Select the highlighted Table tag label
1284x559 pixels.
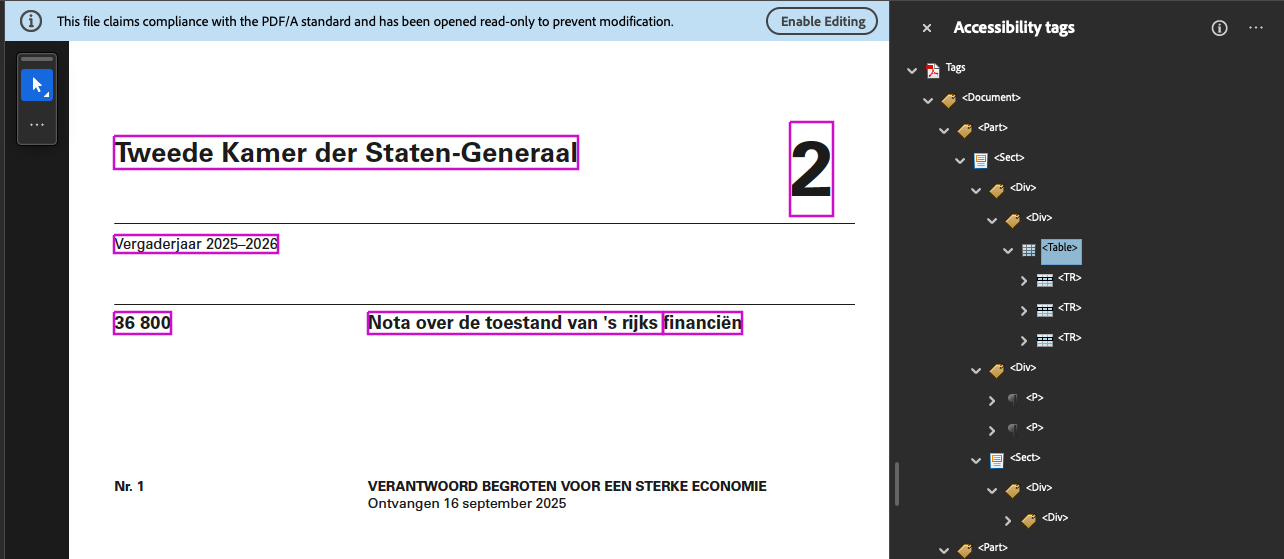click(1061, 248)
